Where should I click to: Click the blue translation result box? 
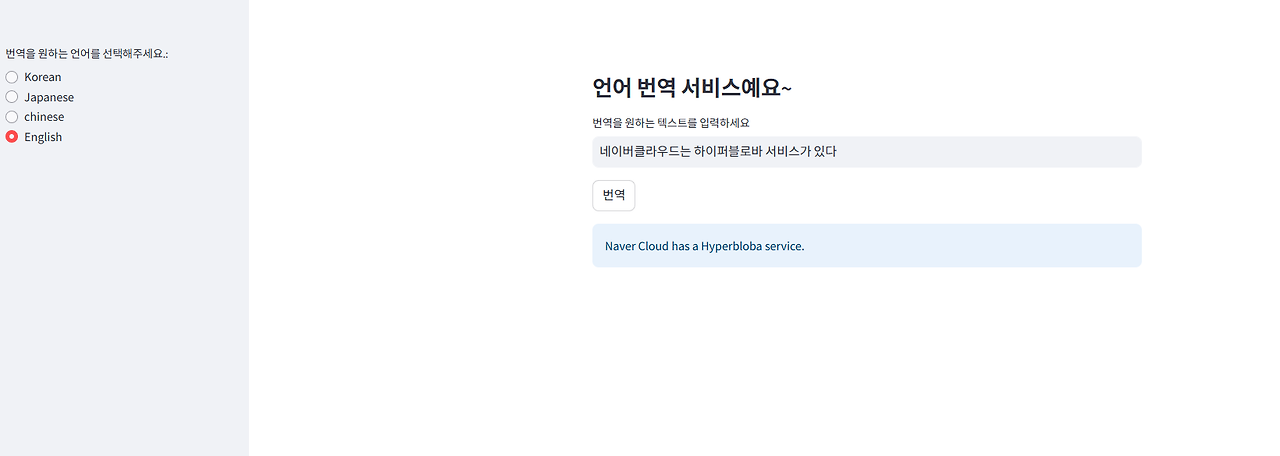tap(867, 246)
